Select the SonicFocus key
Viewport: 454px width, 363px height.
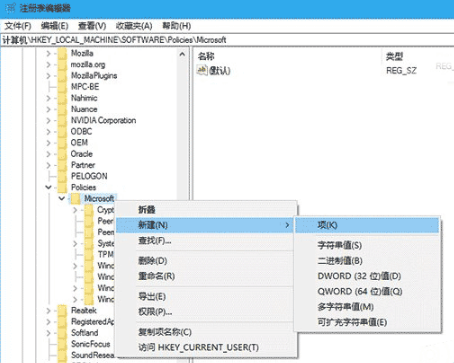click(90, 344)
